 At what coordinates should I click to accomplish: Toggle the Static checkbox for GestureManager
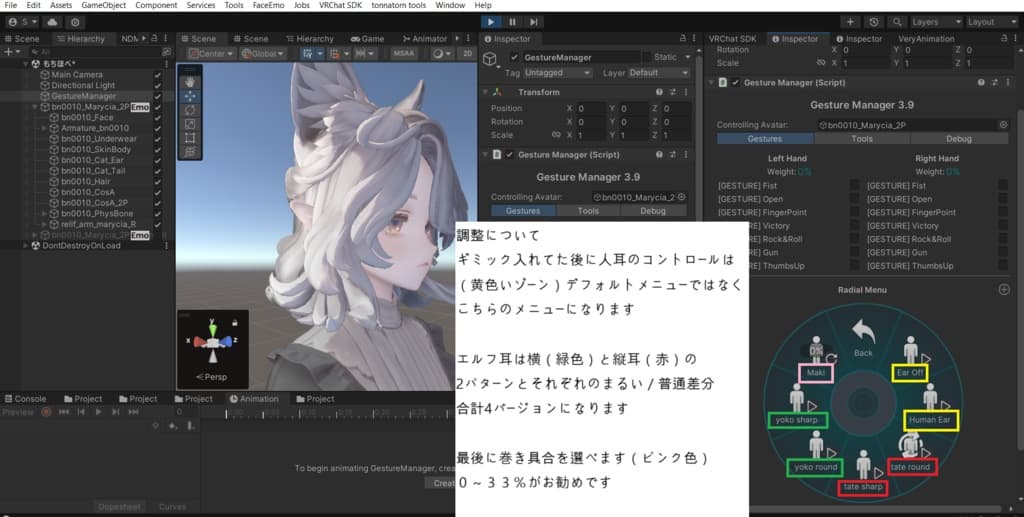coord(646,58)
